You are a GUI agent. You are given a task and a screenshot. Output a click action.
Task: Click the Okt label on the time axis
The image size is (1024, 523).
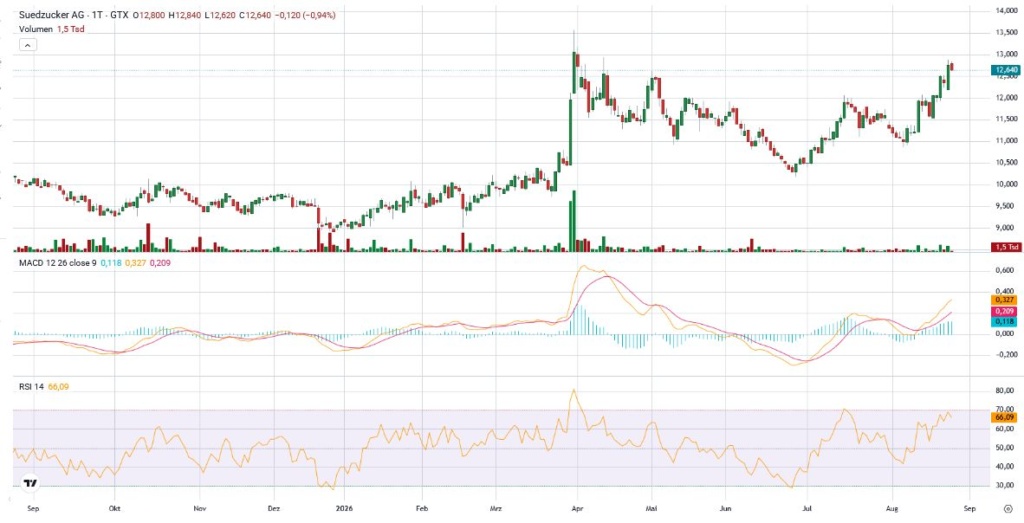pos(115,507)
